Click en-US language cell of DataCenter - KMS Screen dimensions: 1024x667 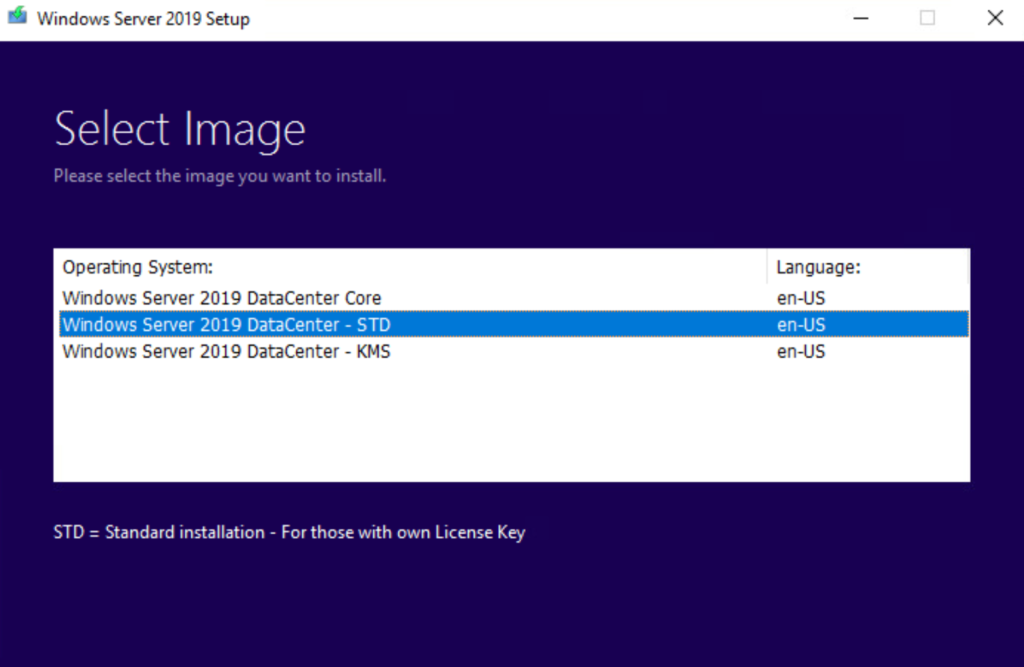click(x=801, y=351)
